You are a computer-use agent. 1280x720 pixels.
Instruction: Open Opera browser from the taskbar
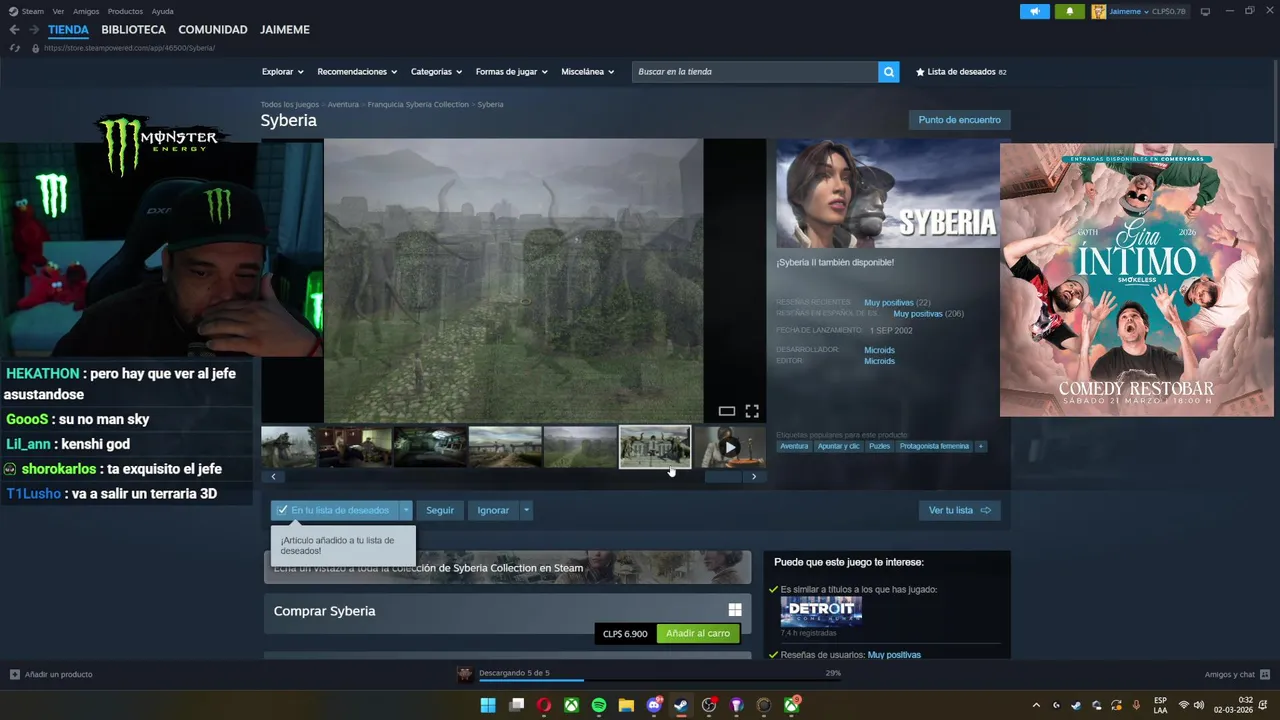[544, 705]
